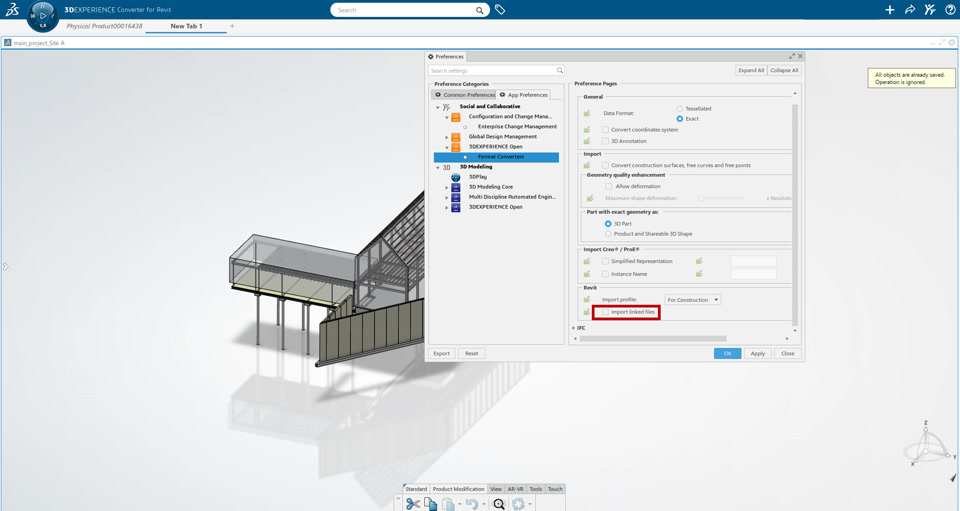Open the Physical Product00016438 tab

point(104,26)
